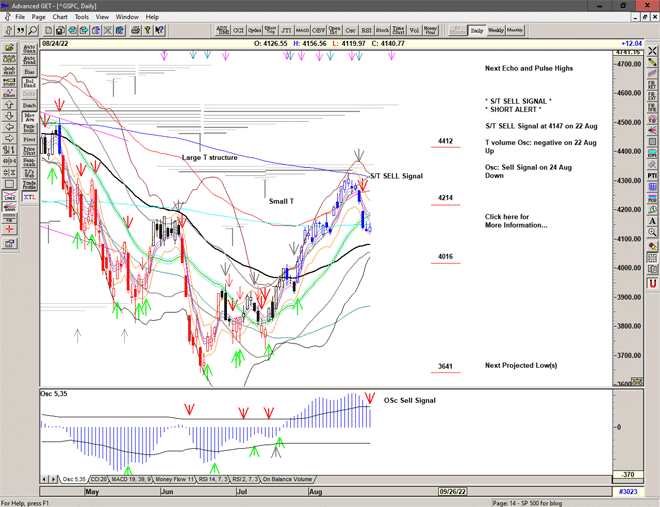660x507 pixels.
Task: Switch to Monthly timeframe
Action: tap(515, 30)
